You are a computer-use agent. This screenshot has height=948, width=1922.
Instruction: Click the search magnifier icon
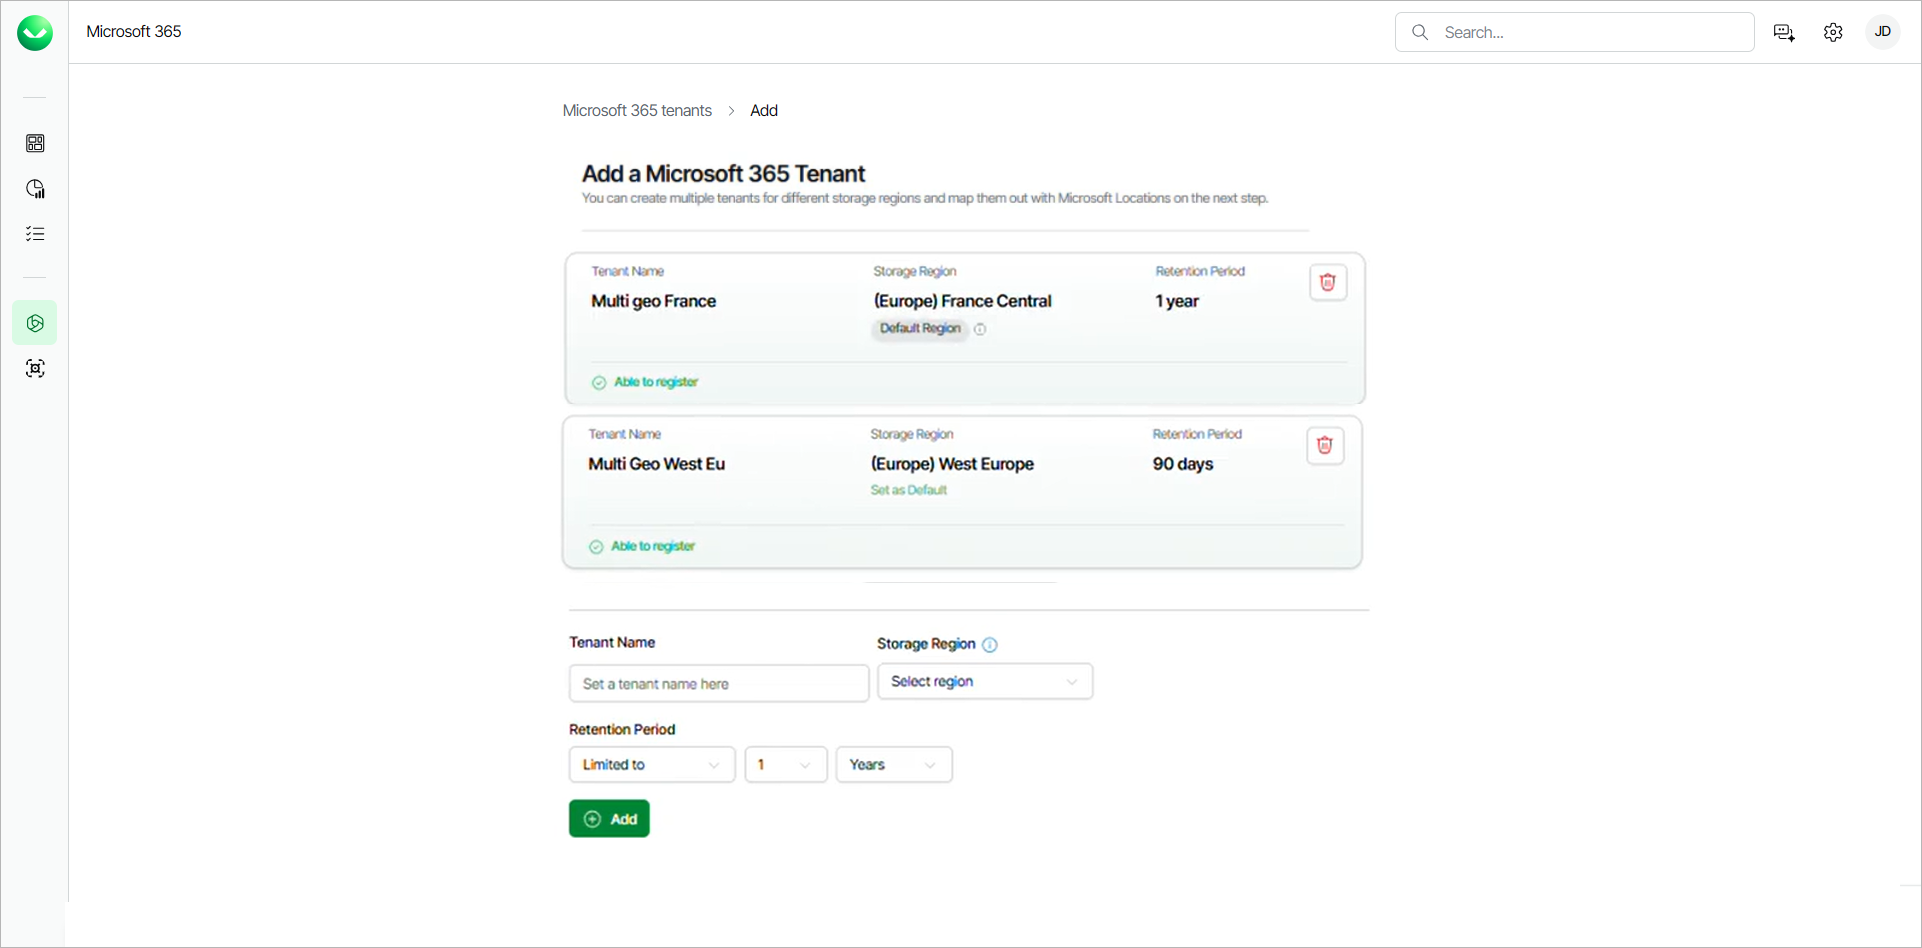point(1419,32)
